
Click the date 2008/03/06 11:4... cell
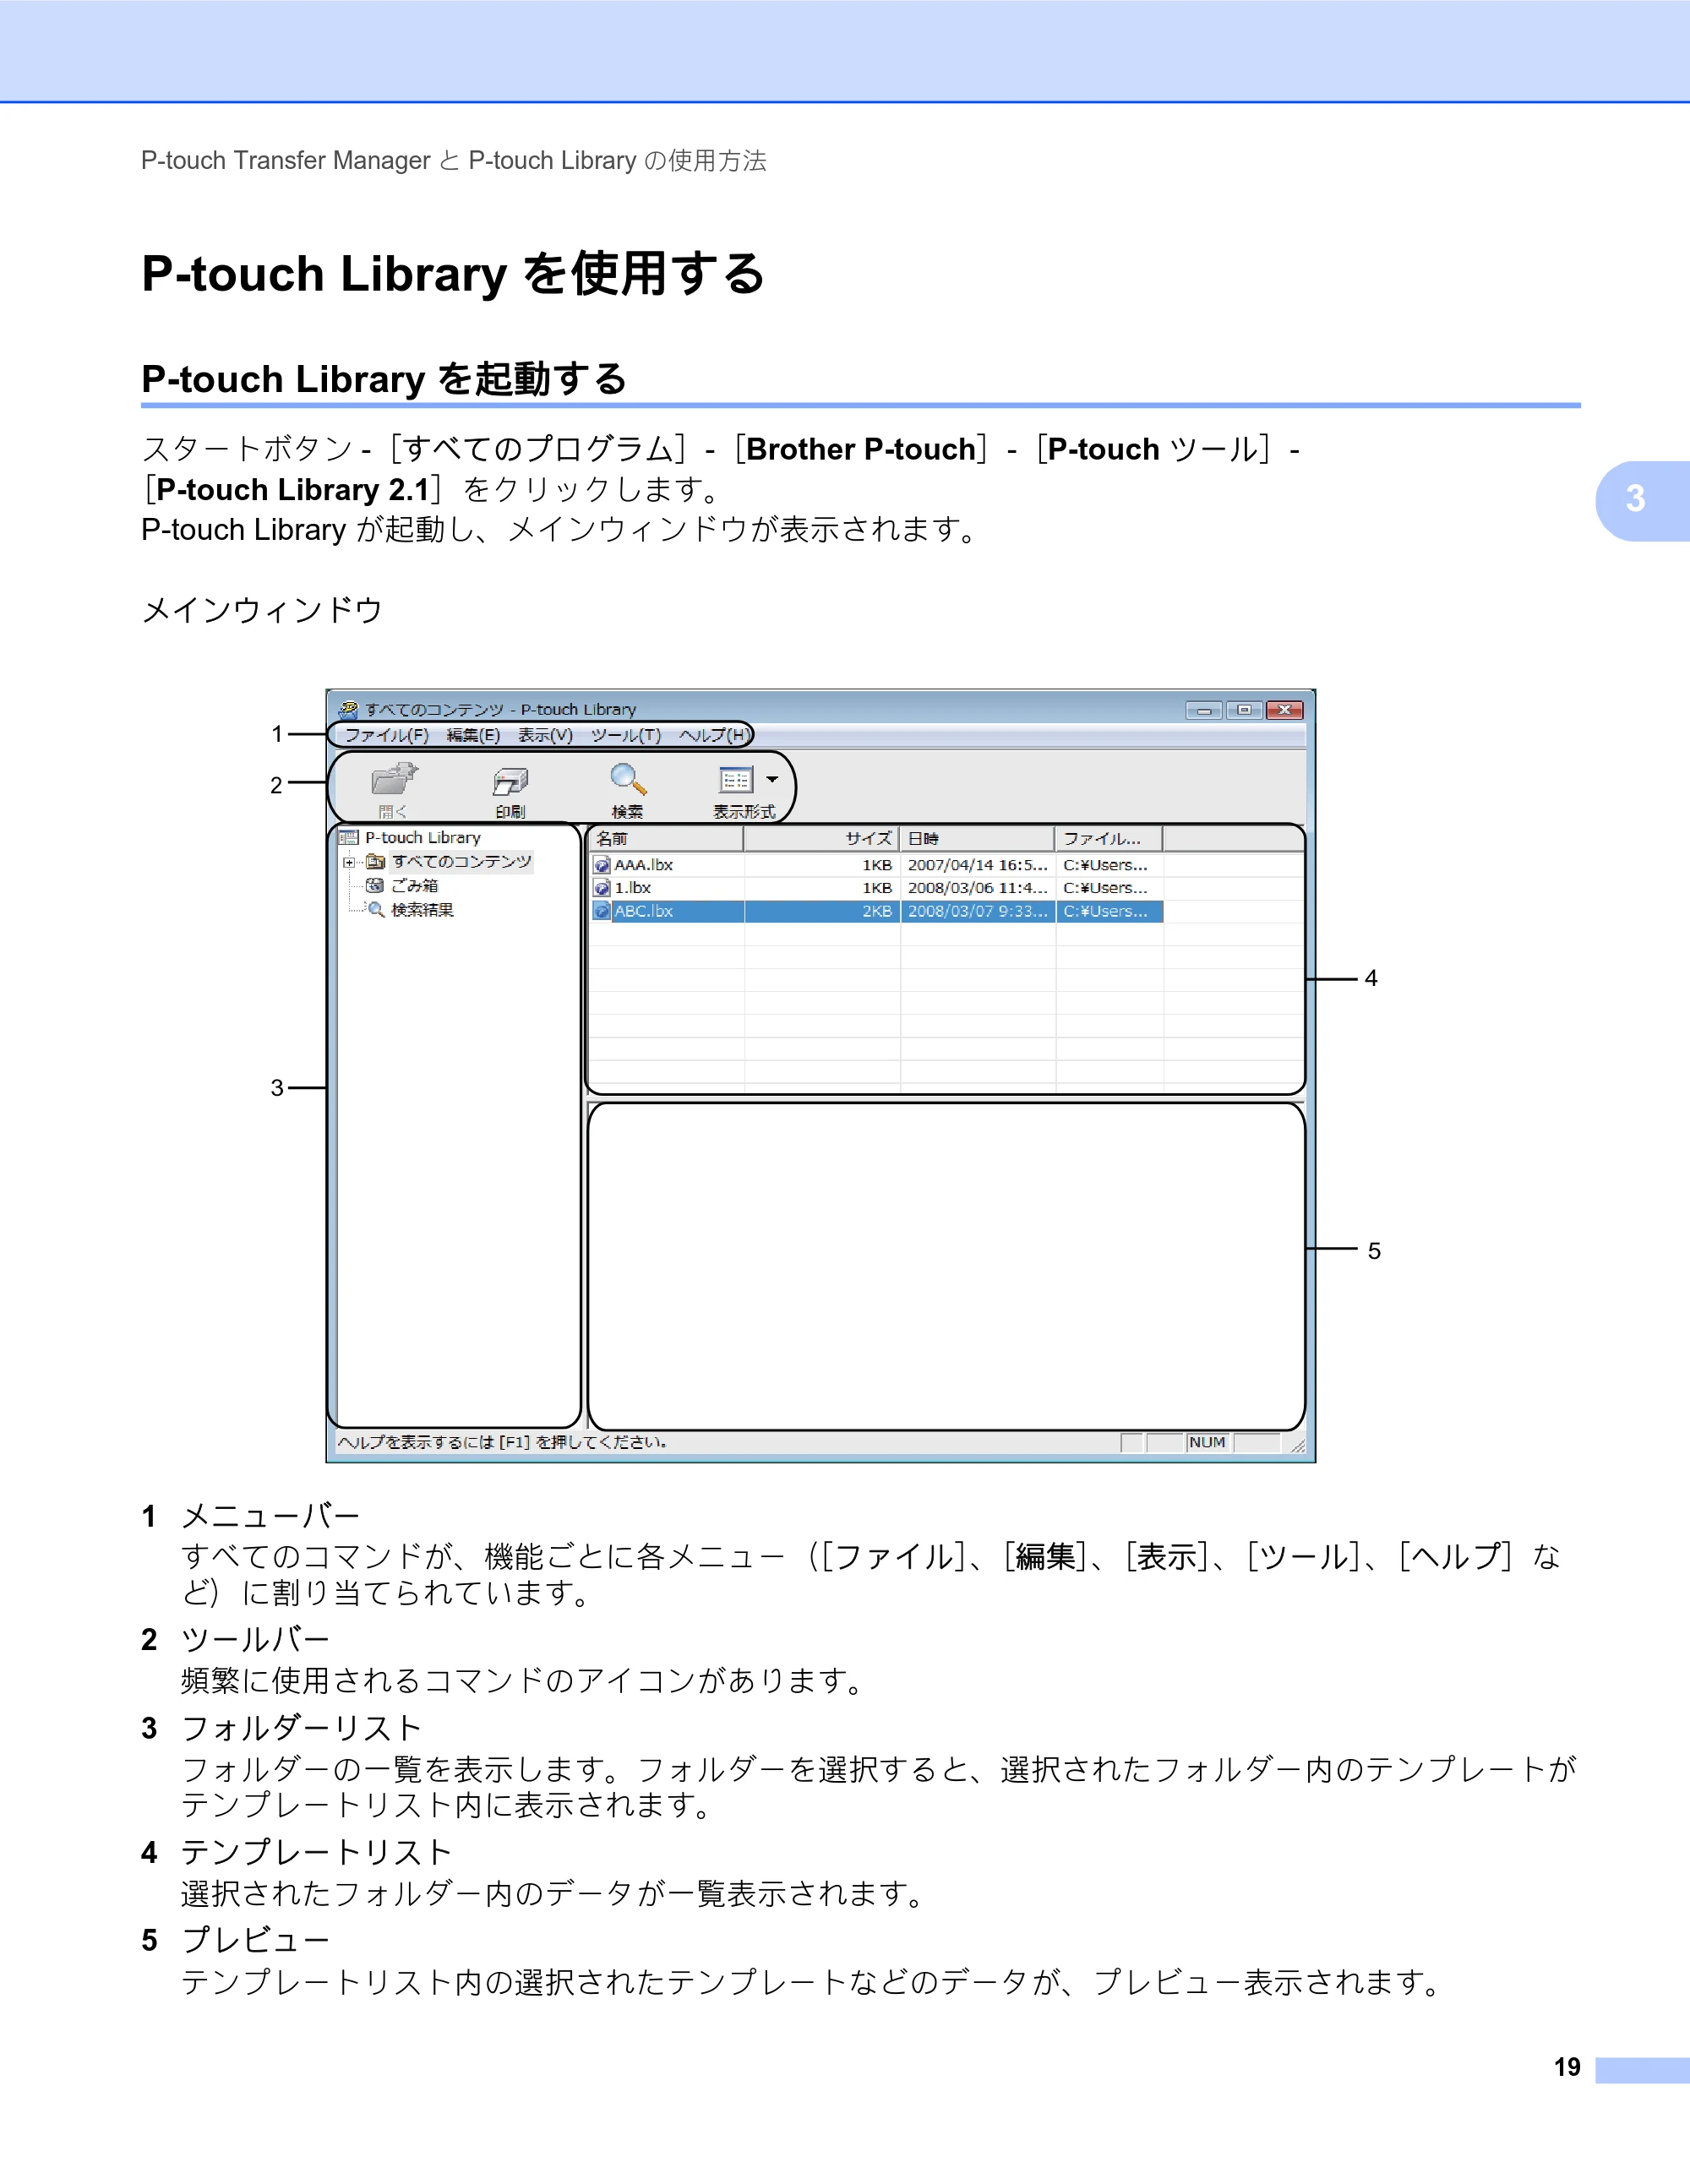pos(977,888)
